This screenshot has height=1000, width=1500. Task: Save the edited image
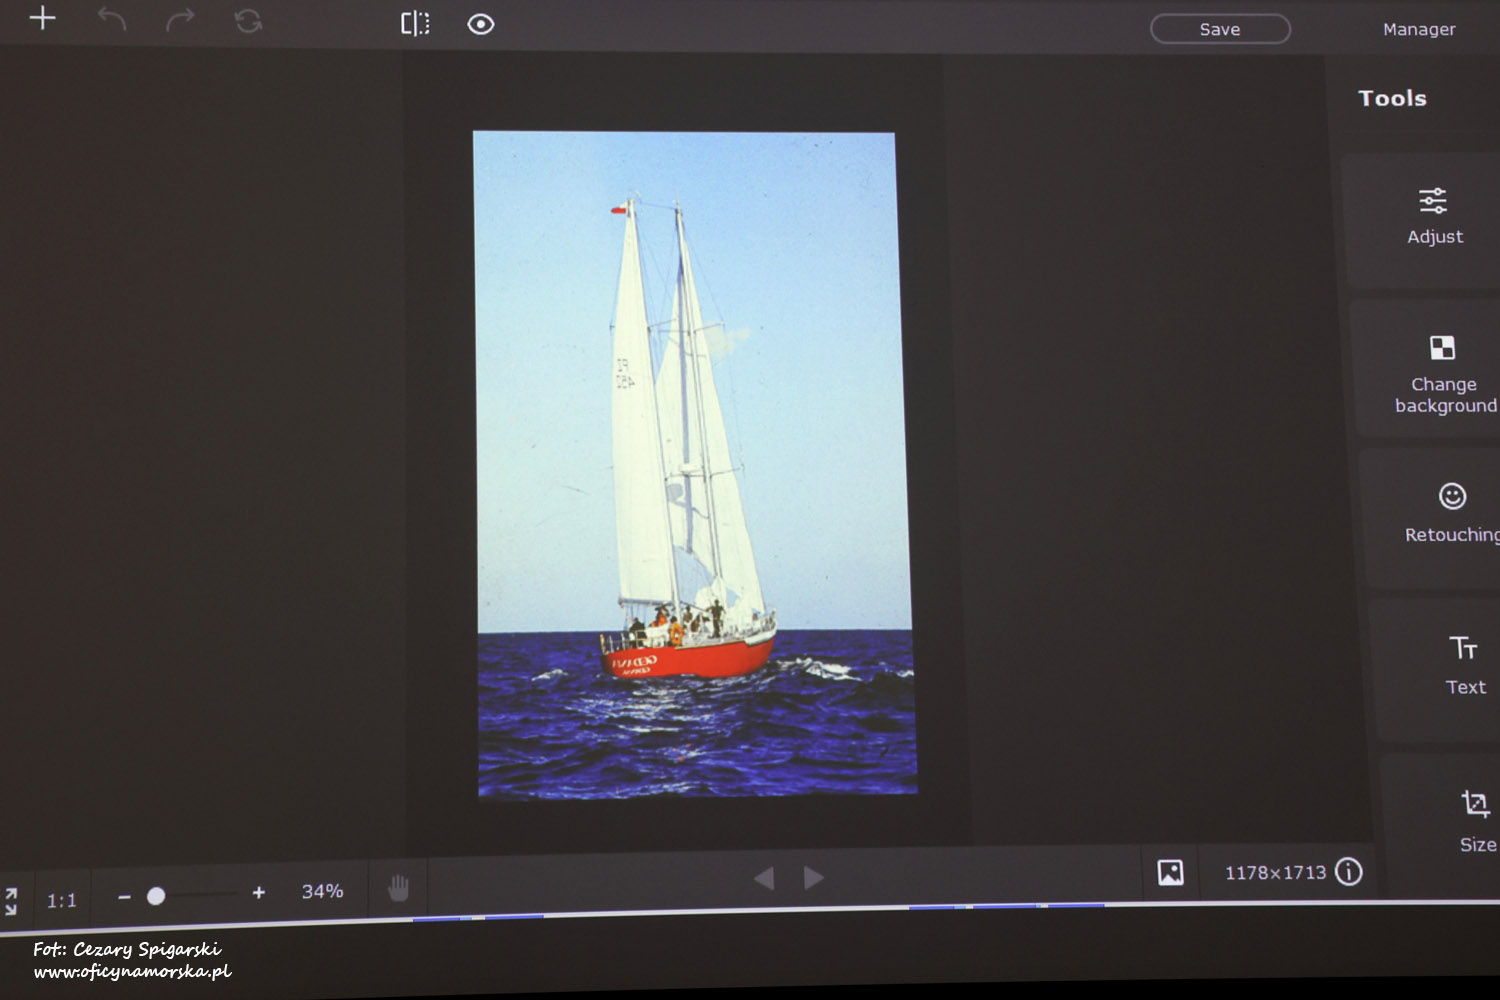point(1220,29)
